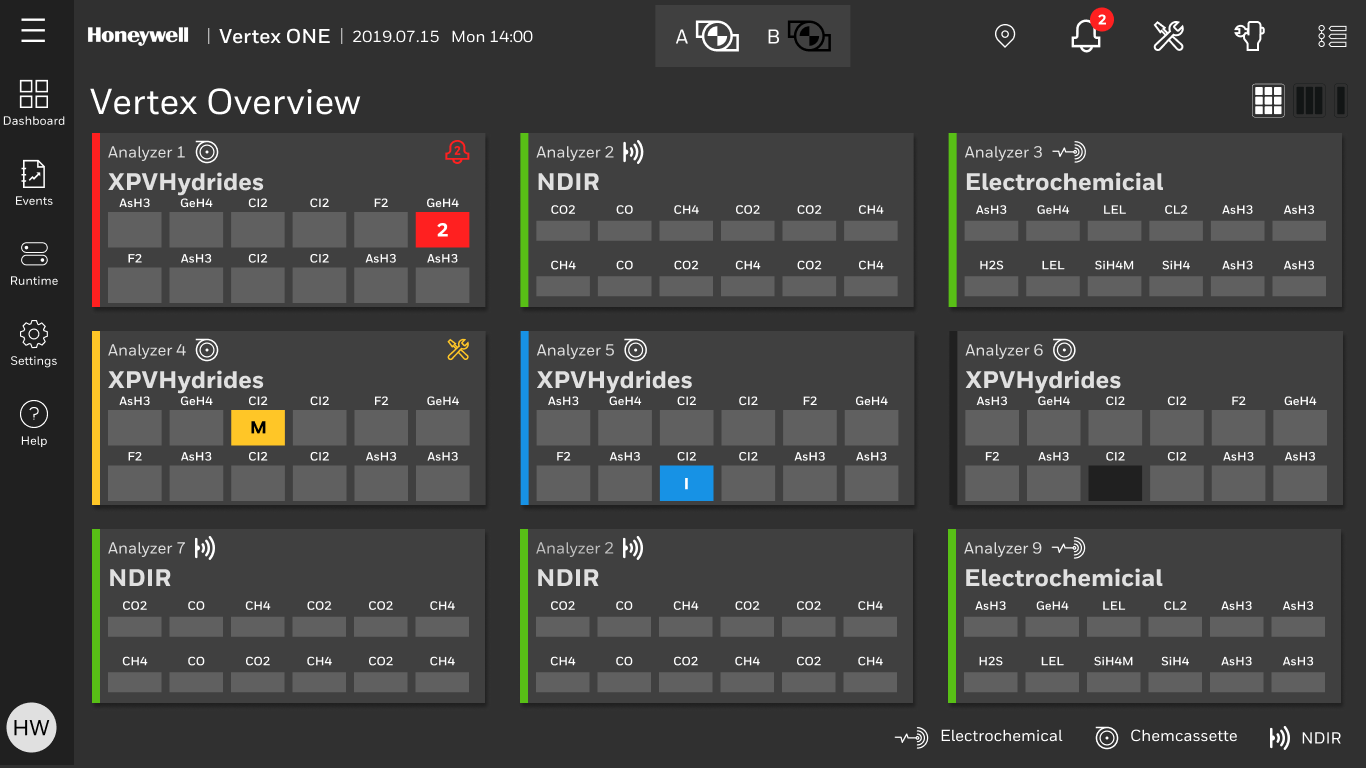Click Analyzer 1 red alarm bell icon
The image size is (1366, 768).
click(457, 152)
